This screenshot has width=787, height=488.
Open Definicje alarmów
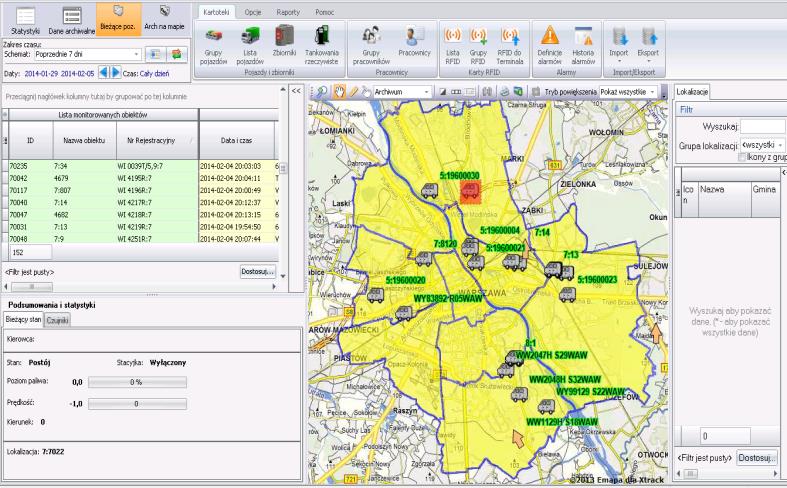click(550, 46)
